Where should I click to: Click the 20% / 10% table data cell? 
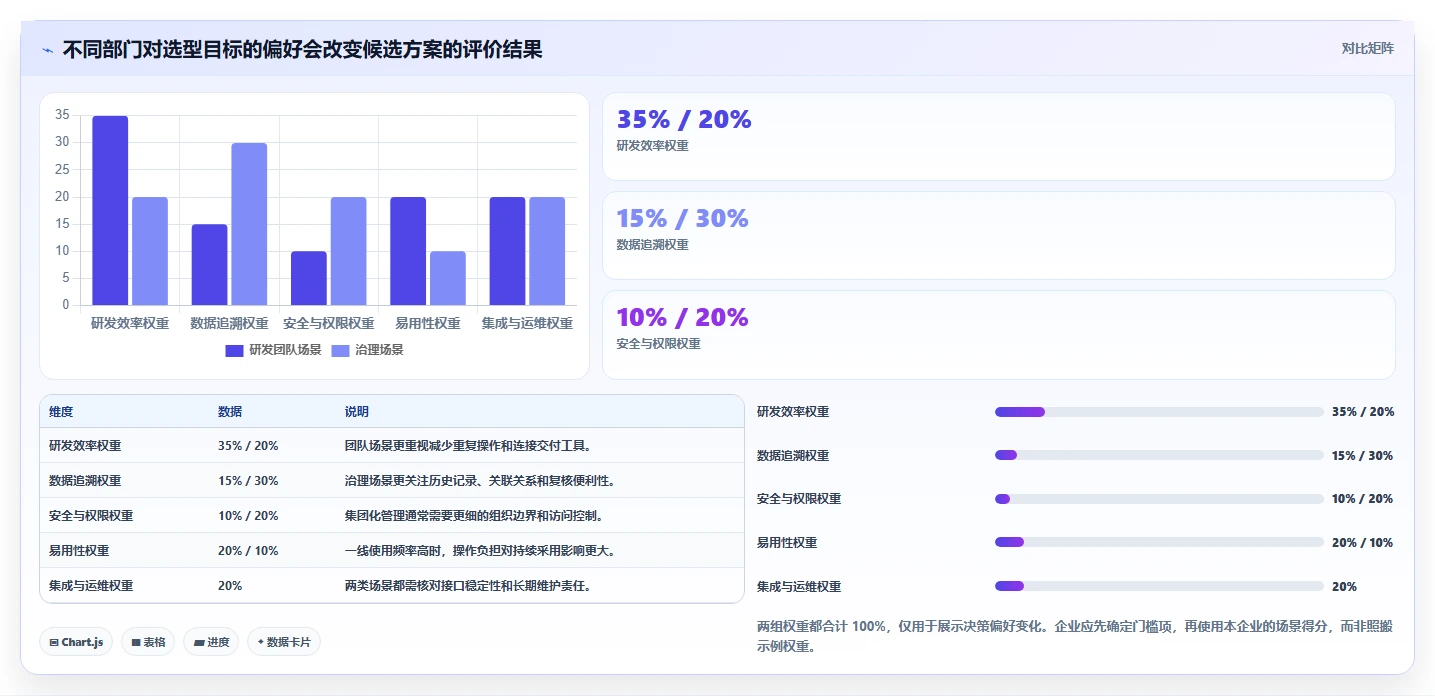pos(248,551)
